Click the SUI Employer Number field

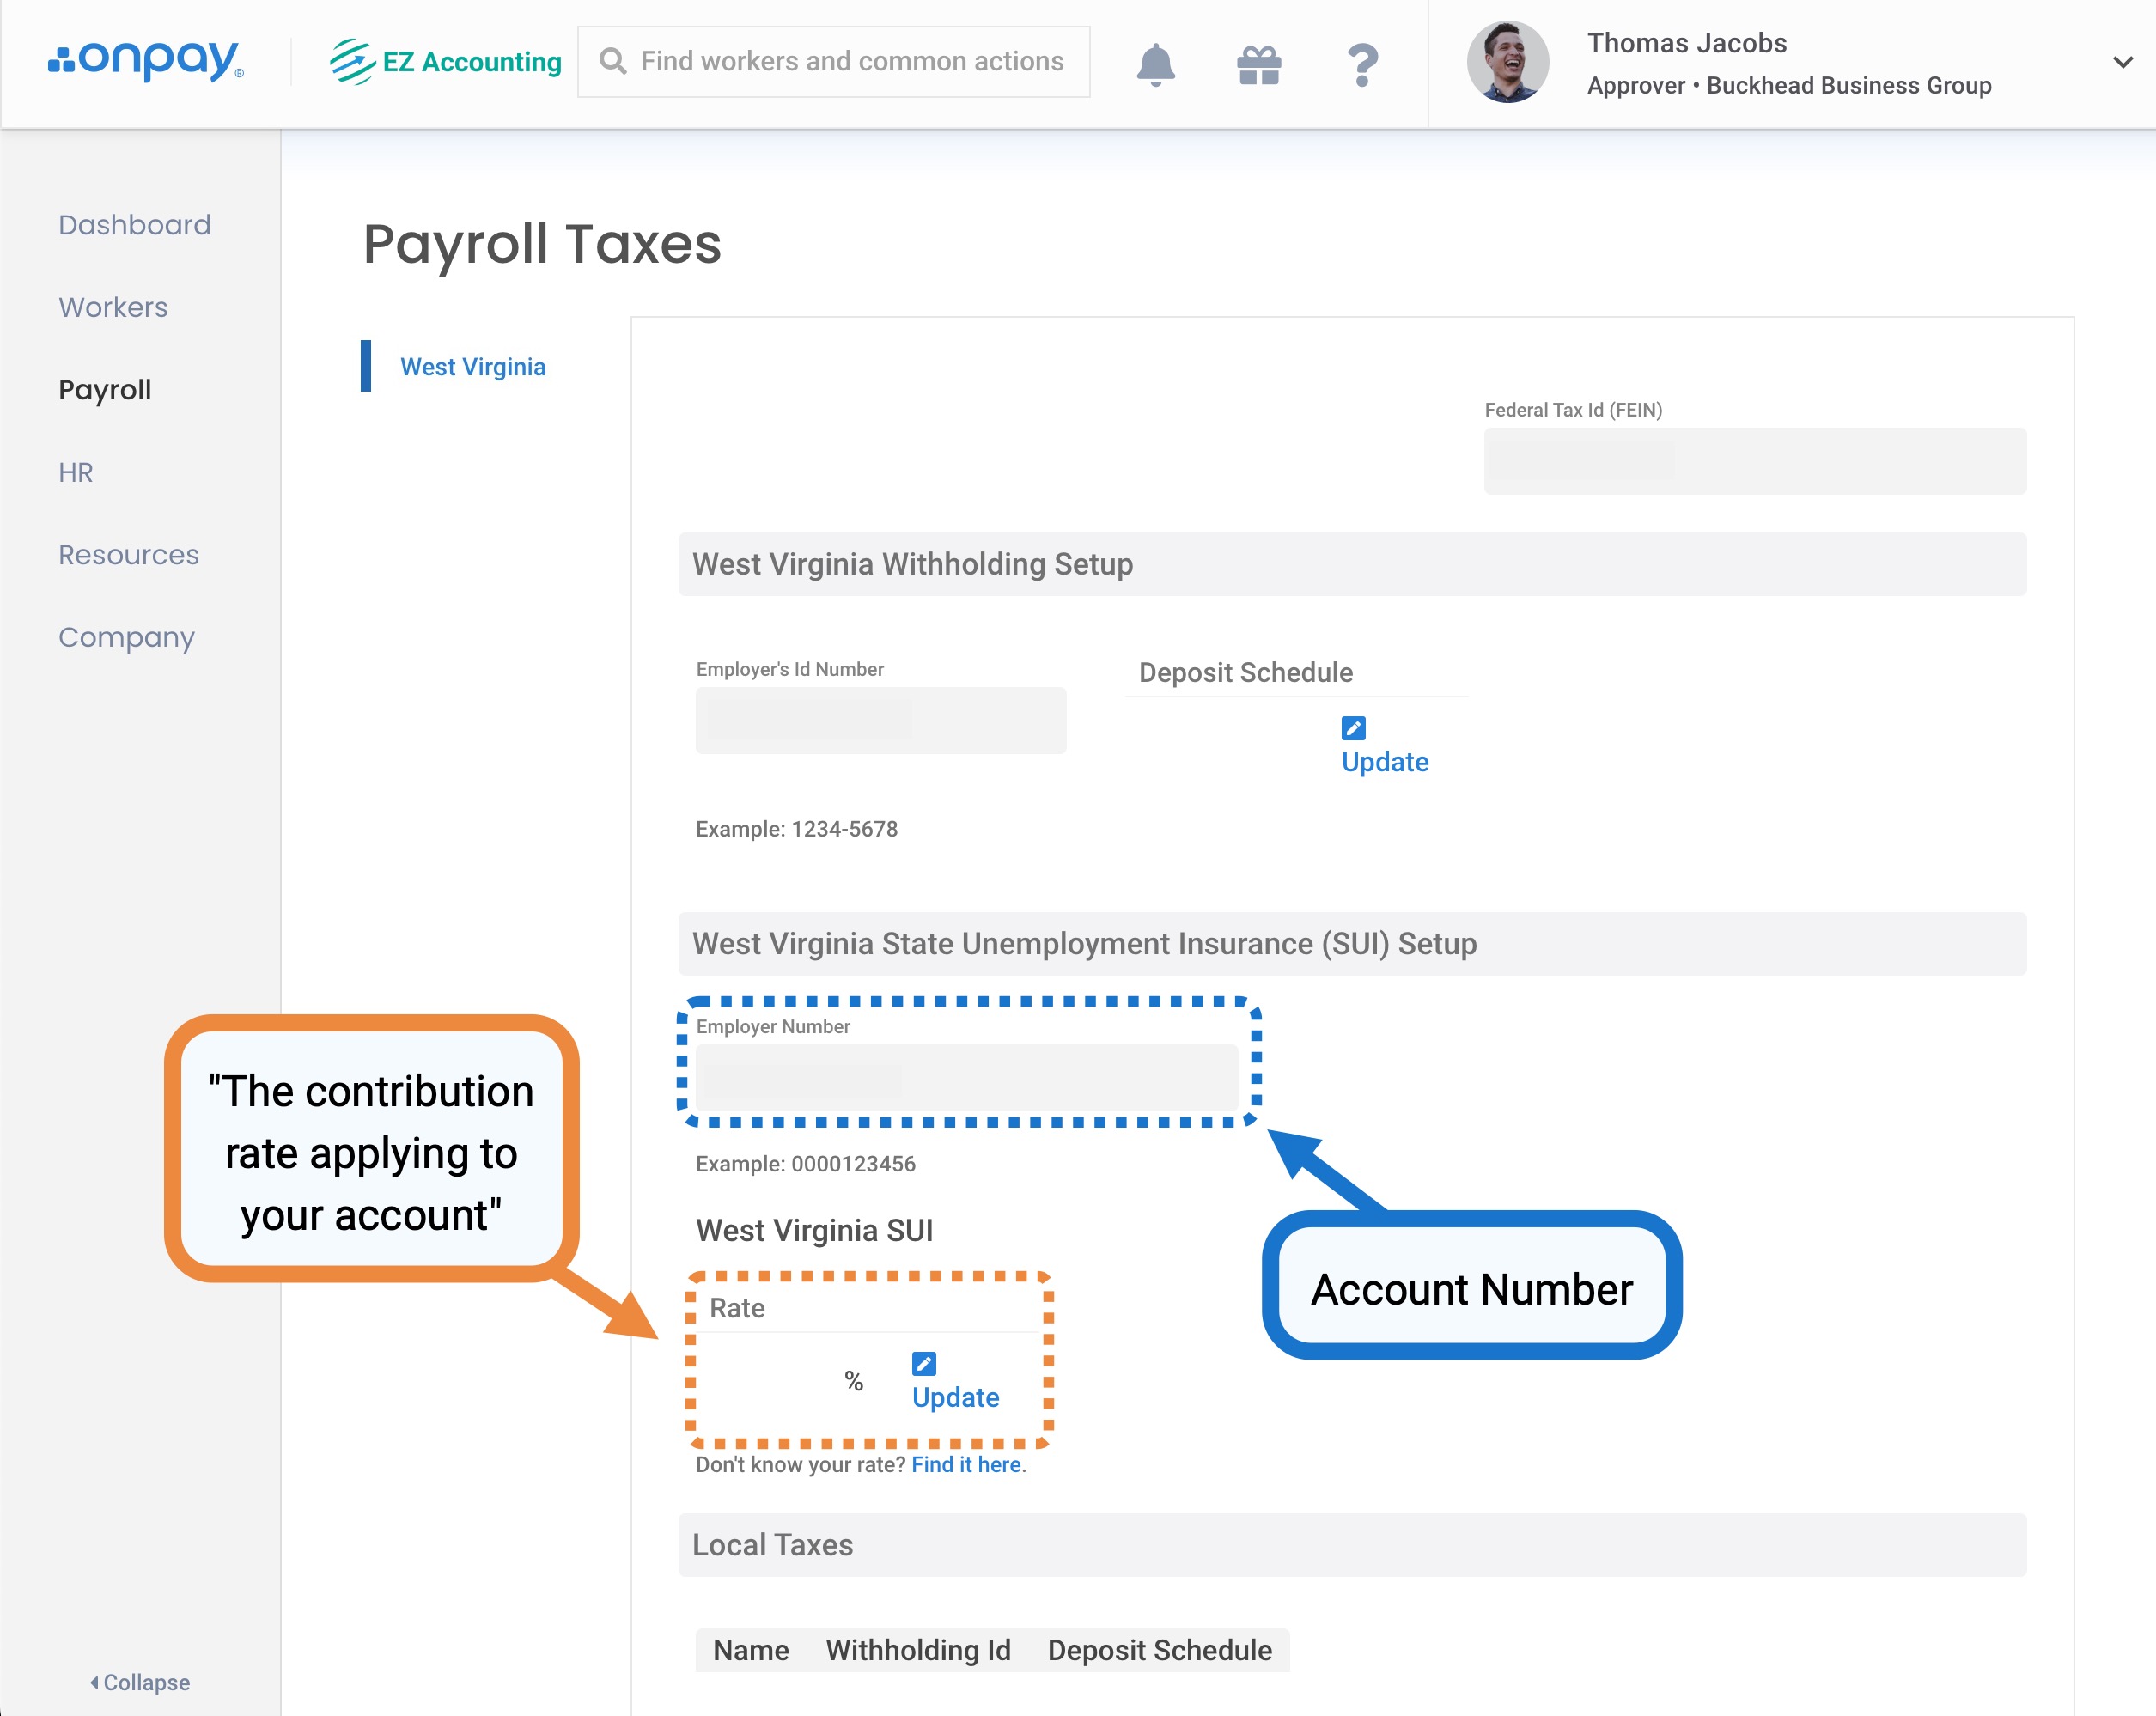point(966,1078)
